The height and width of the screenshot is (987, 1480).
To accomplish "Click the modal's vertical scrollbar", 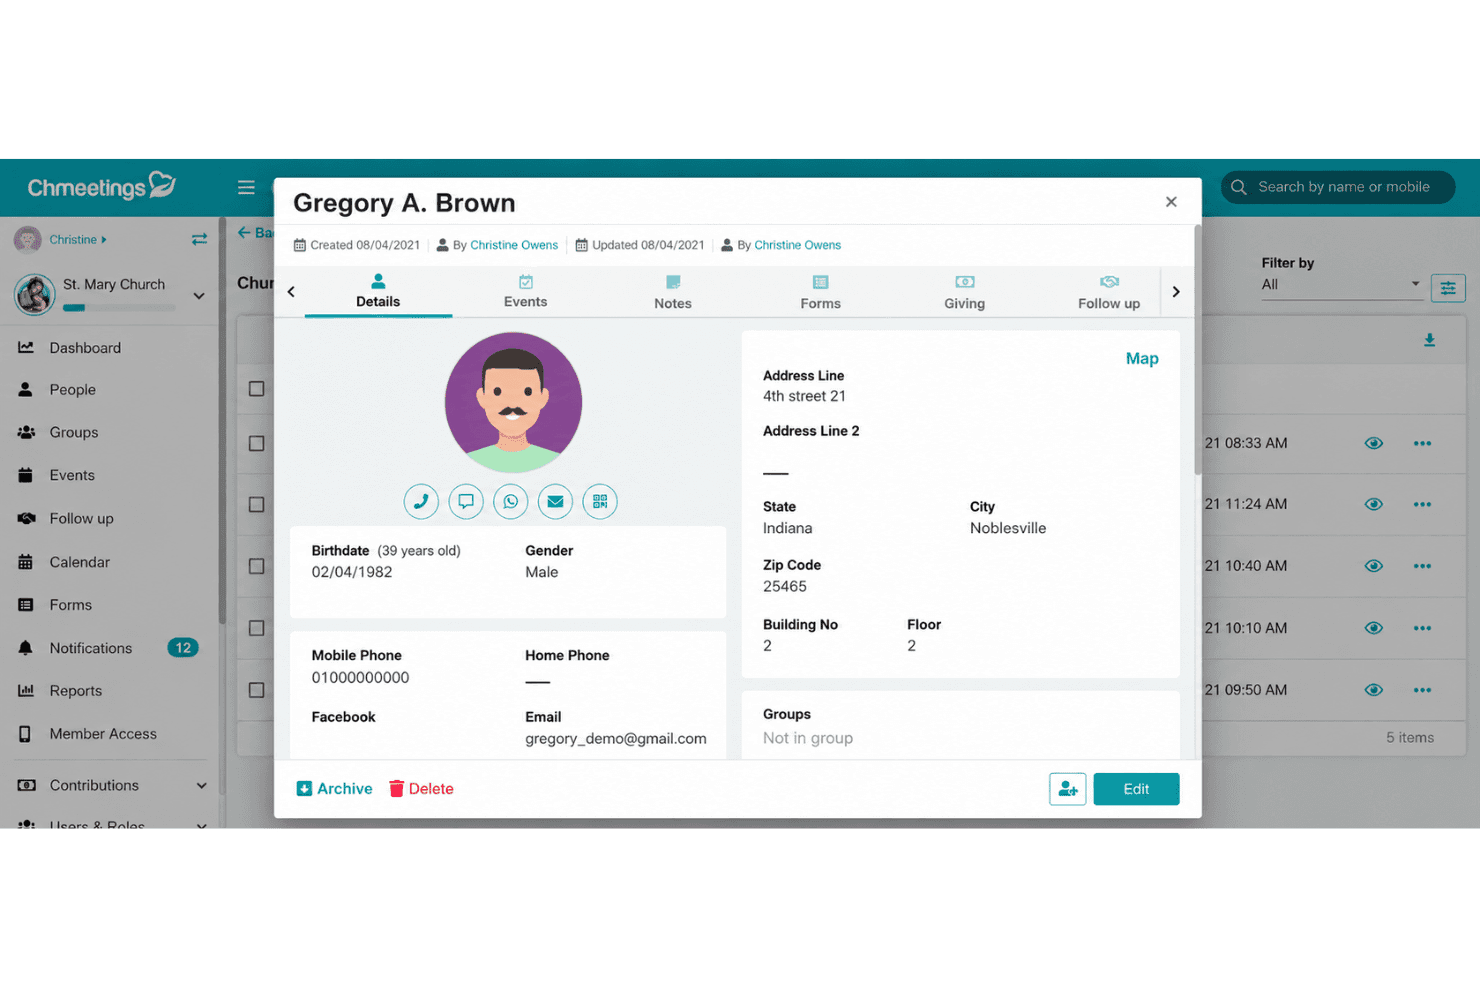I will [x=1197, y=350].
